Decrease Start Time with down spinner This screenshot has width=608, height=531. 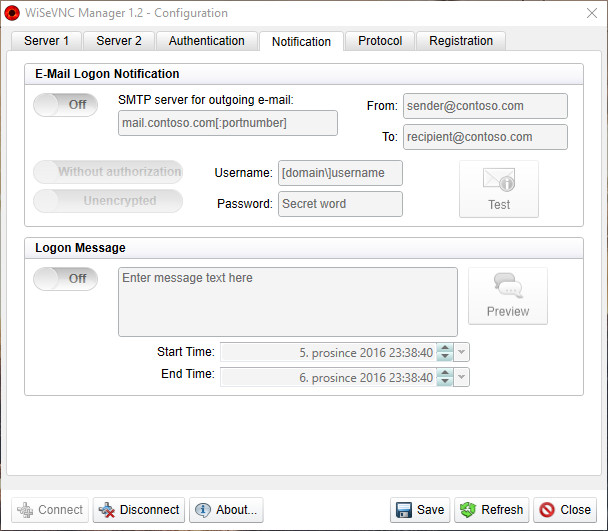(445, 356)
